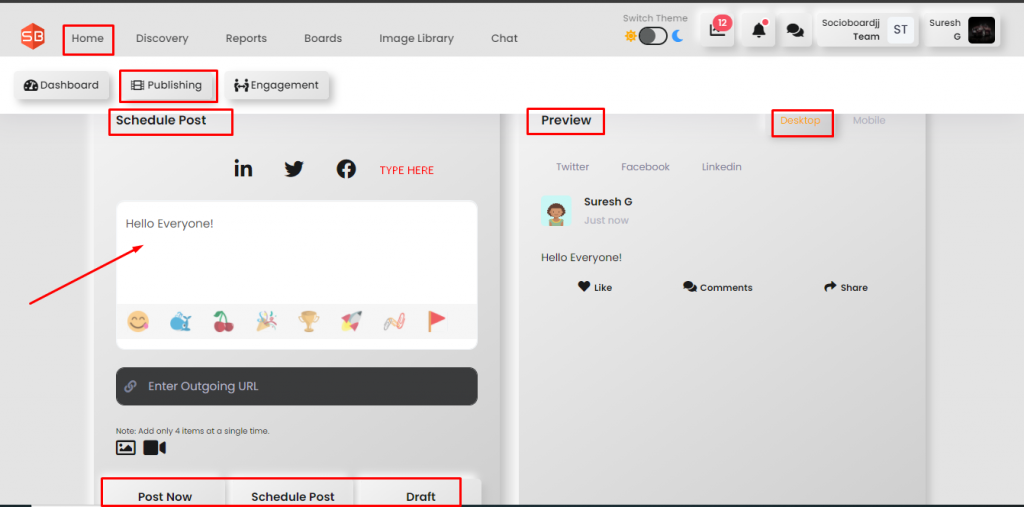Switch preview to Mobile

[x=869, y=120]
